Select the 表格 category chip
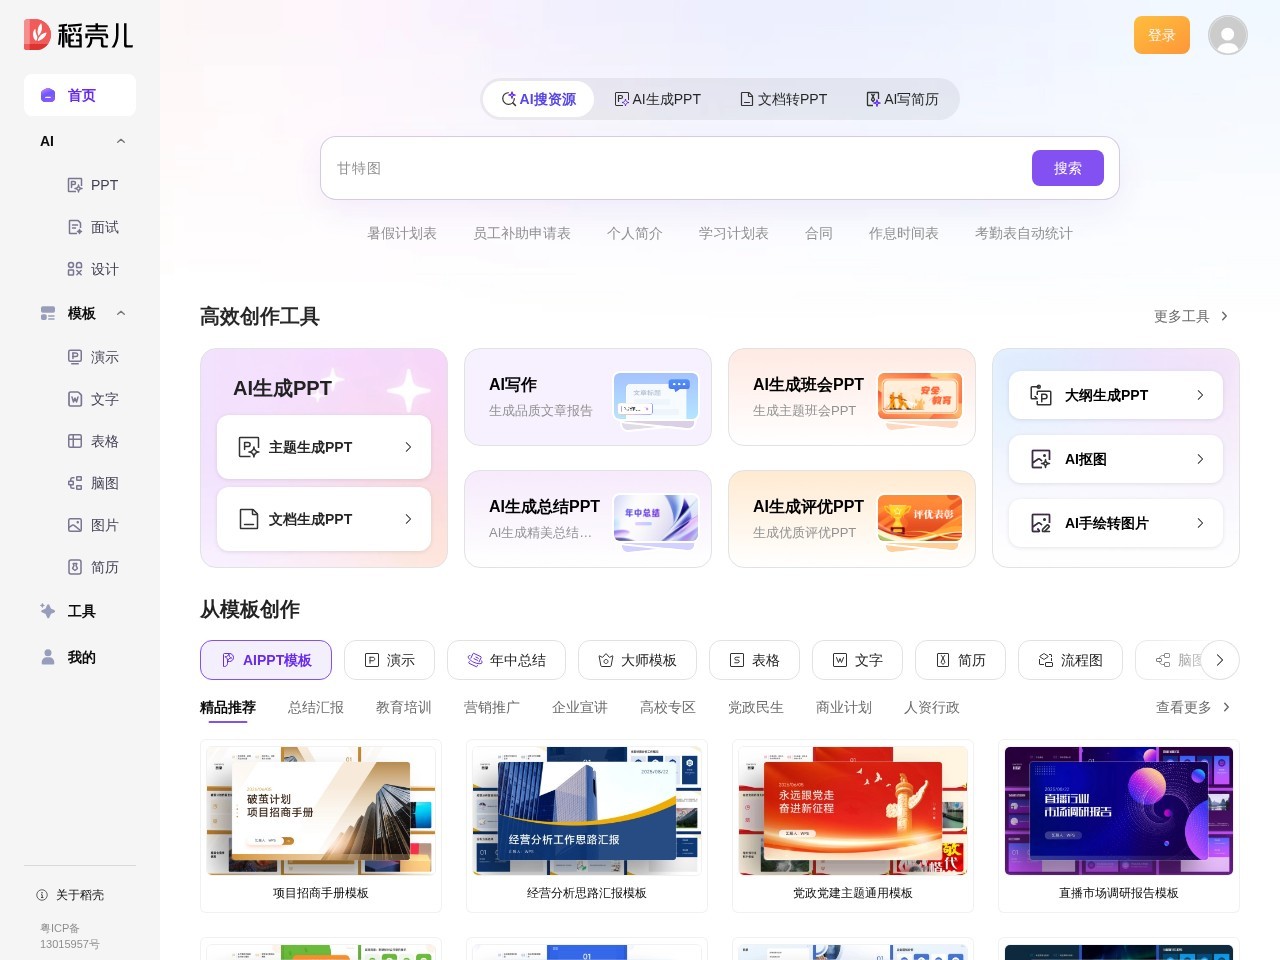 [x=754, y=660]
